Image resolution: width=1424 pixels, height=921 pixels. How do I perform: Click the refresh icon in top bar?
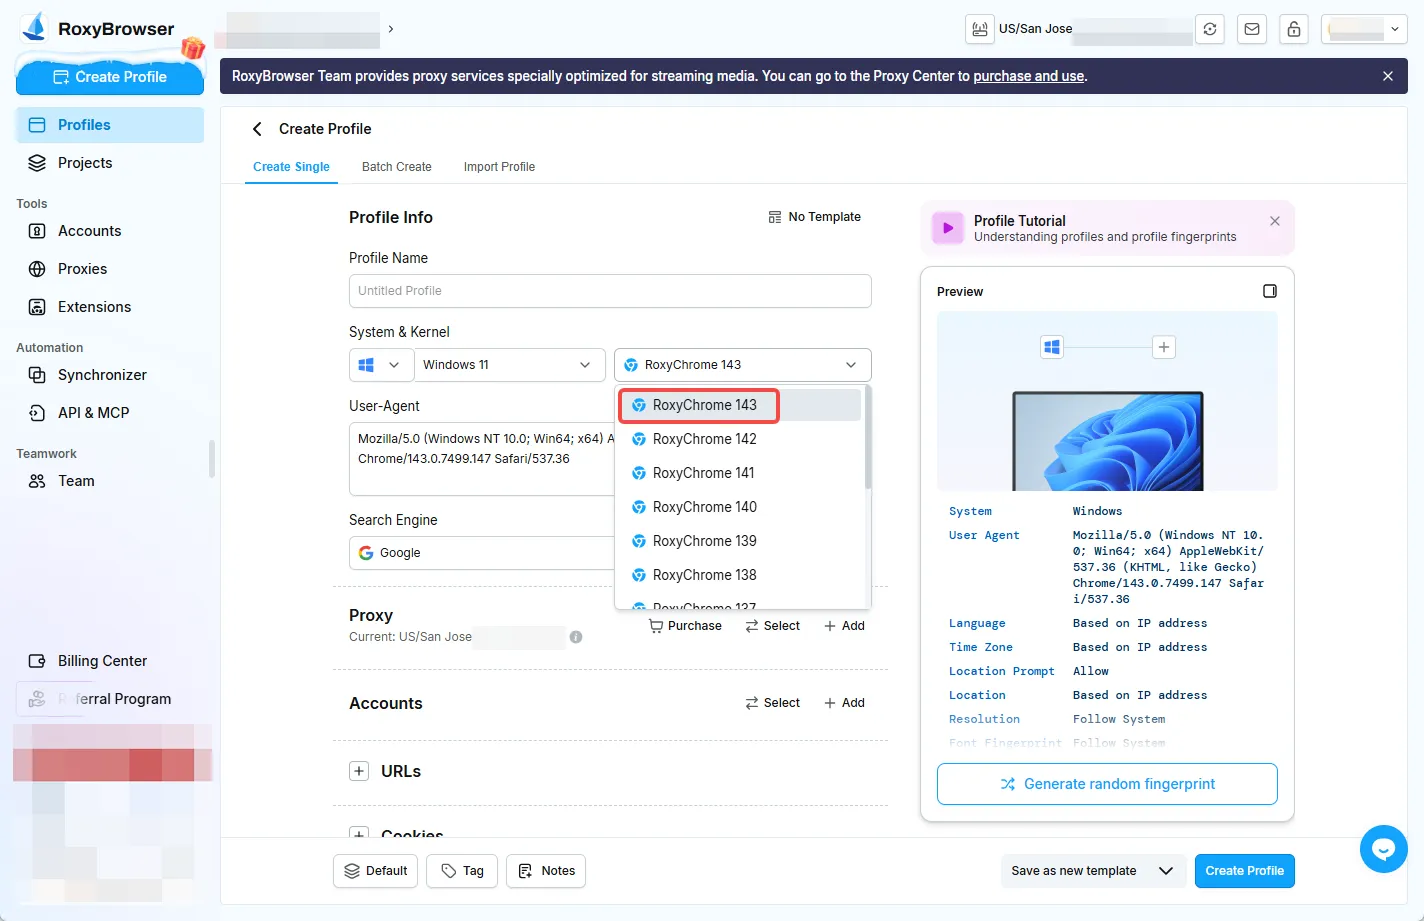[x=1210, y=29]
